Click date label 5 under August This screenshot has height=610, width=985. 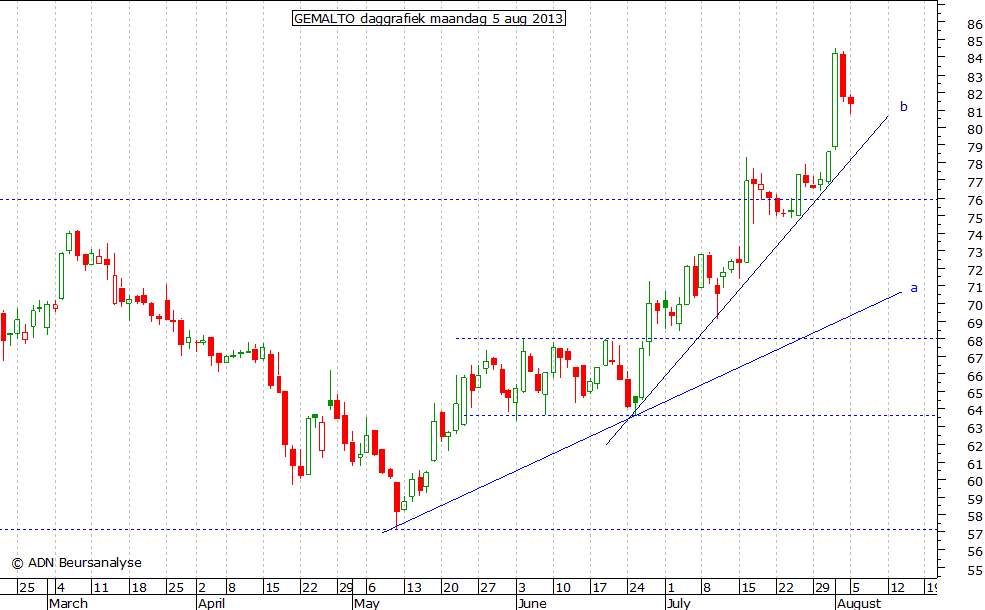tap(853, 587)
